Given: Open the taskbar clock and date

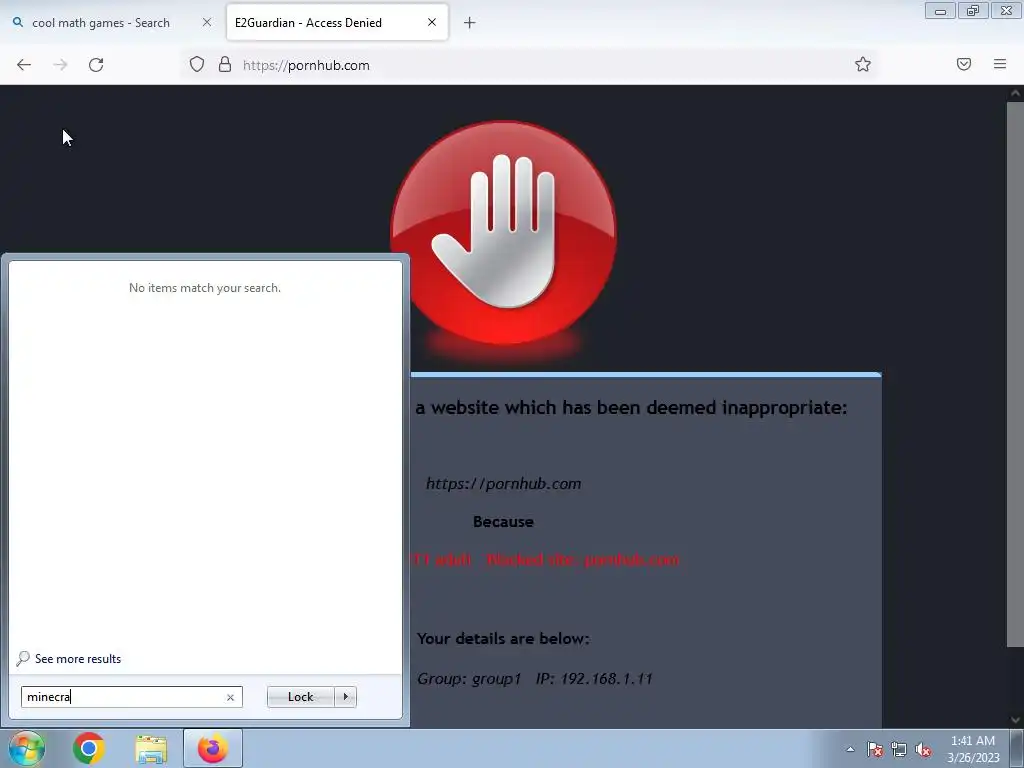Looking at the screenshot, I should tap(973, 749).
